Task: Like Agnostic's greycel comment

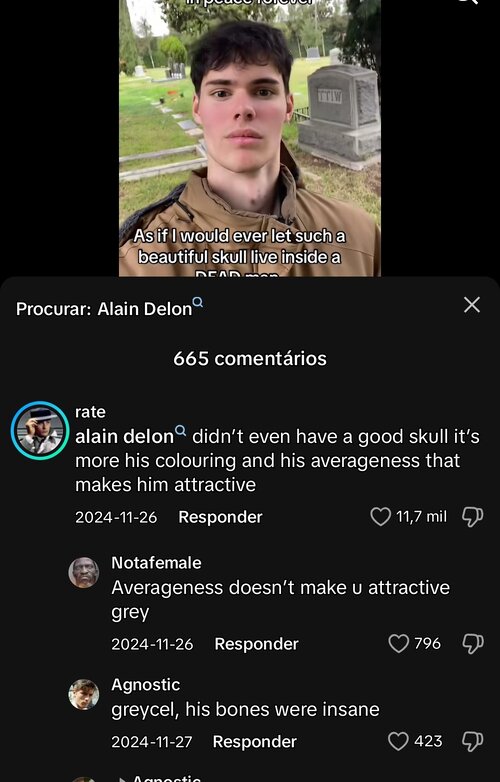Action: pyautogui.click(x=398, y=741)
